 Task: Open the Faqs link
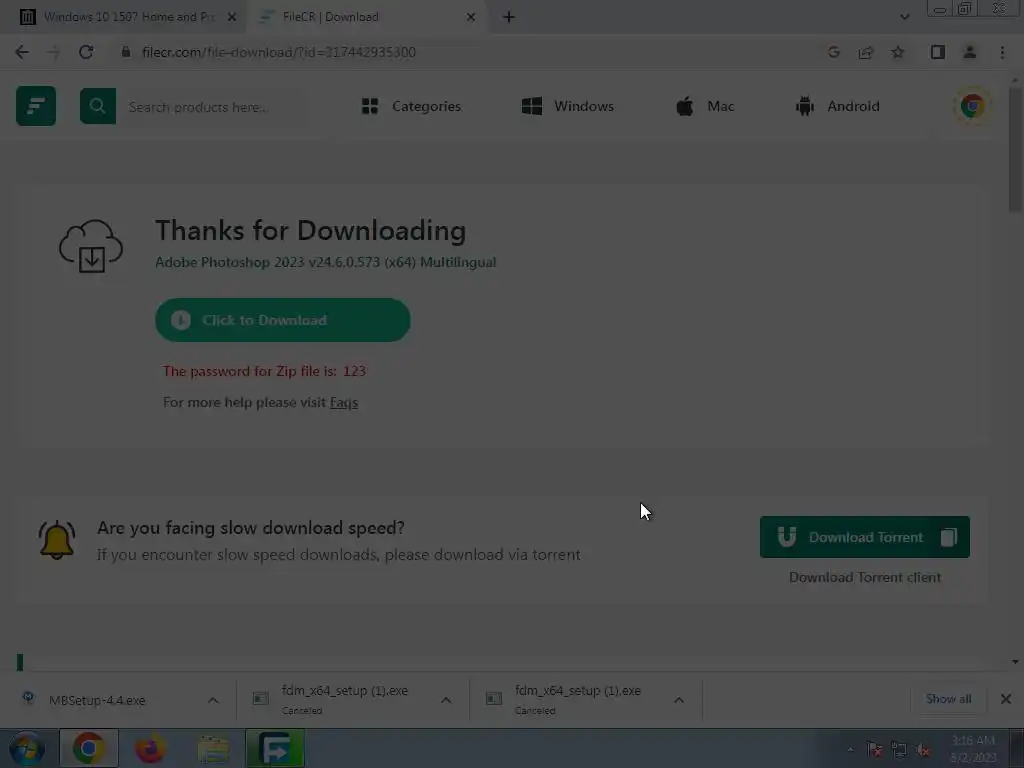[x=344, y=402]
